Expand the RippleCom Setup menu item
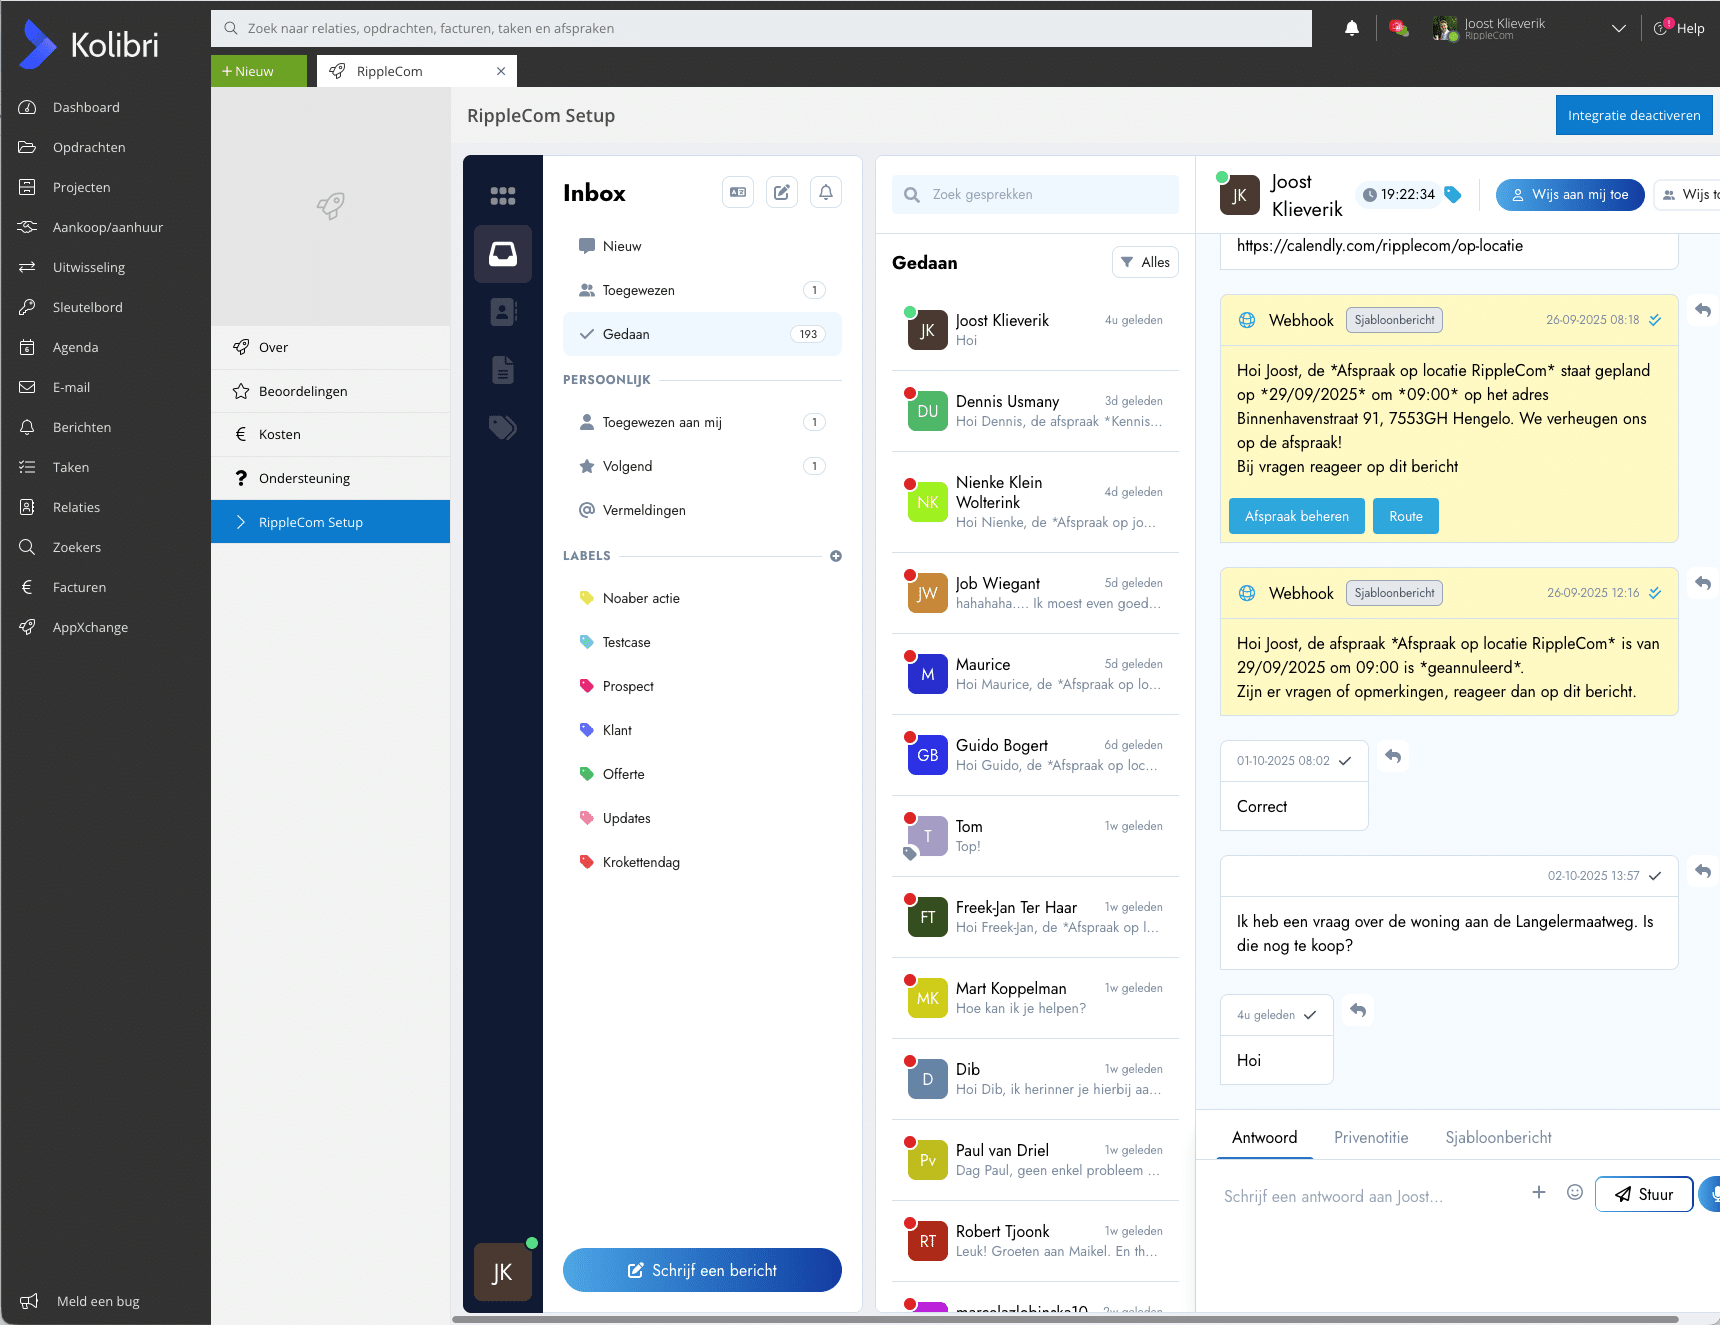This screenshot has height=1325, width=1720. (x=330, y=522)
